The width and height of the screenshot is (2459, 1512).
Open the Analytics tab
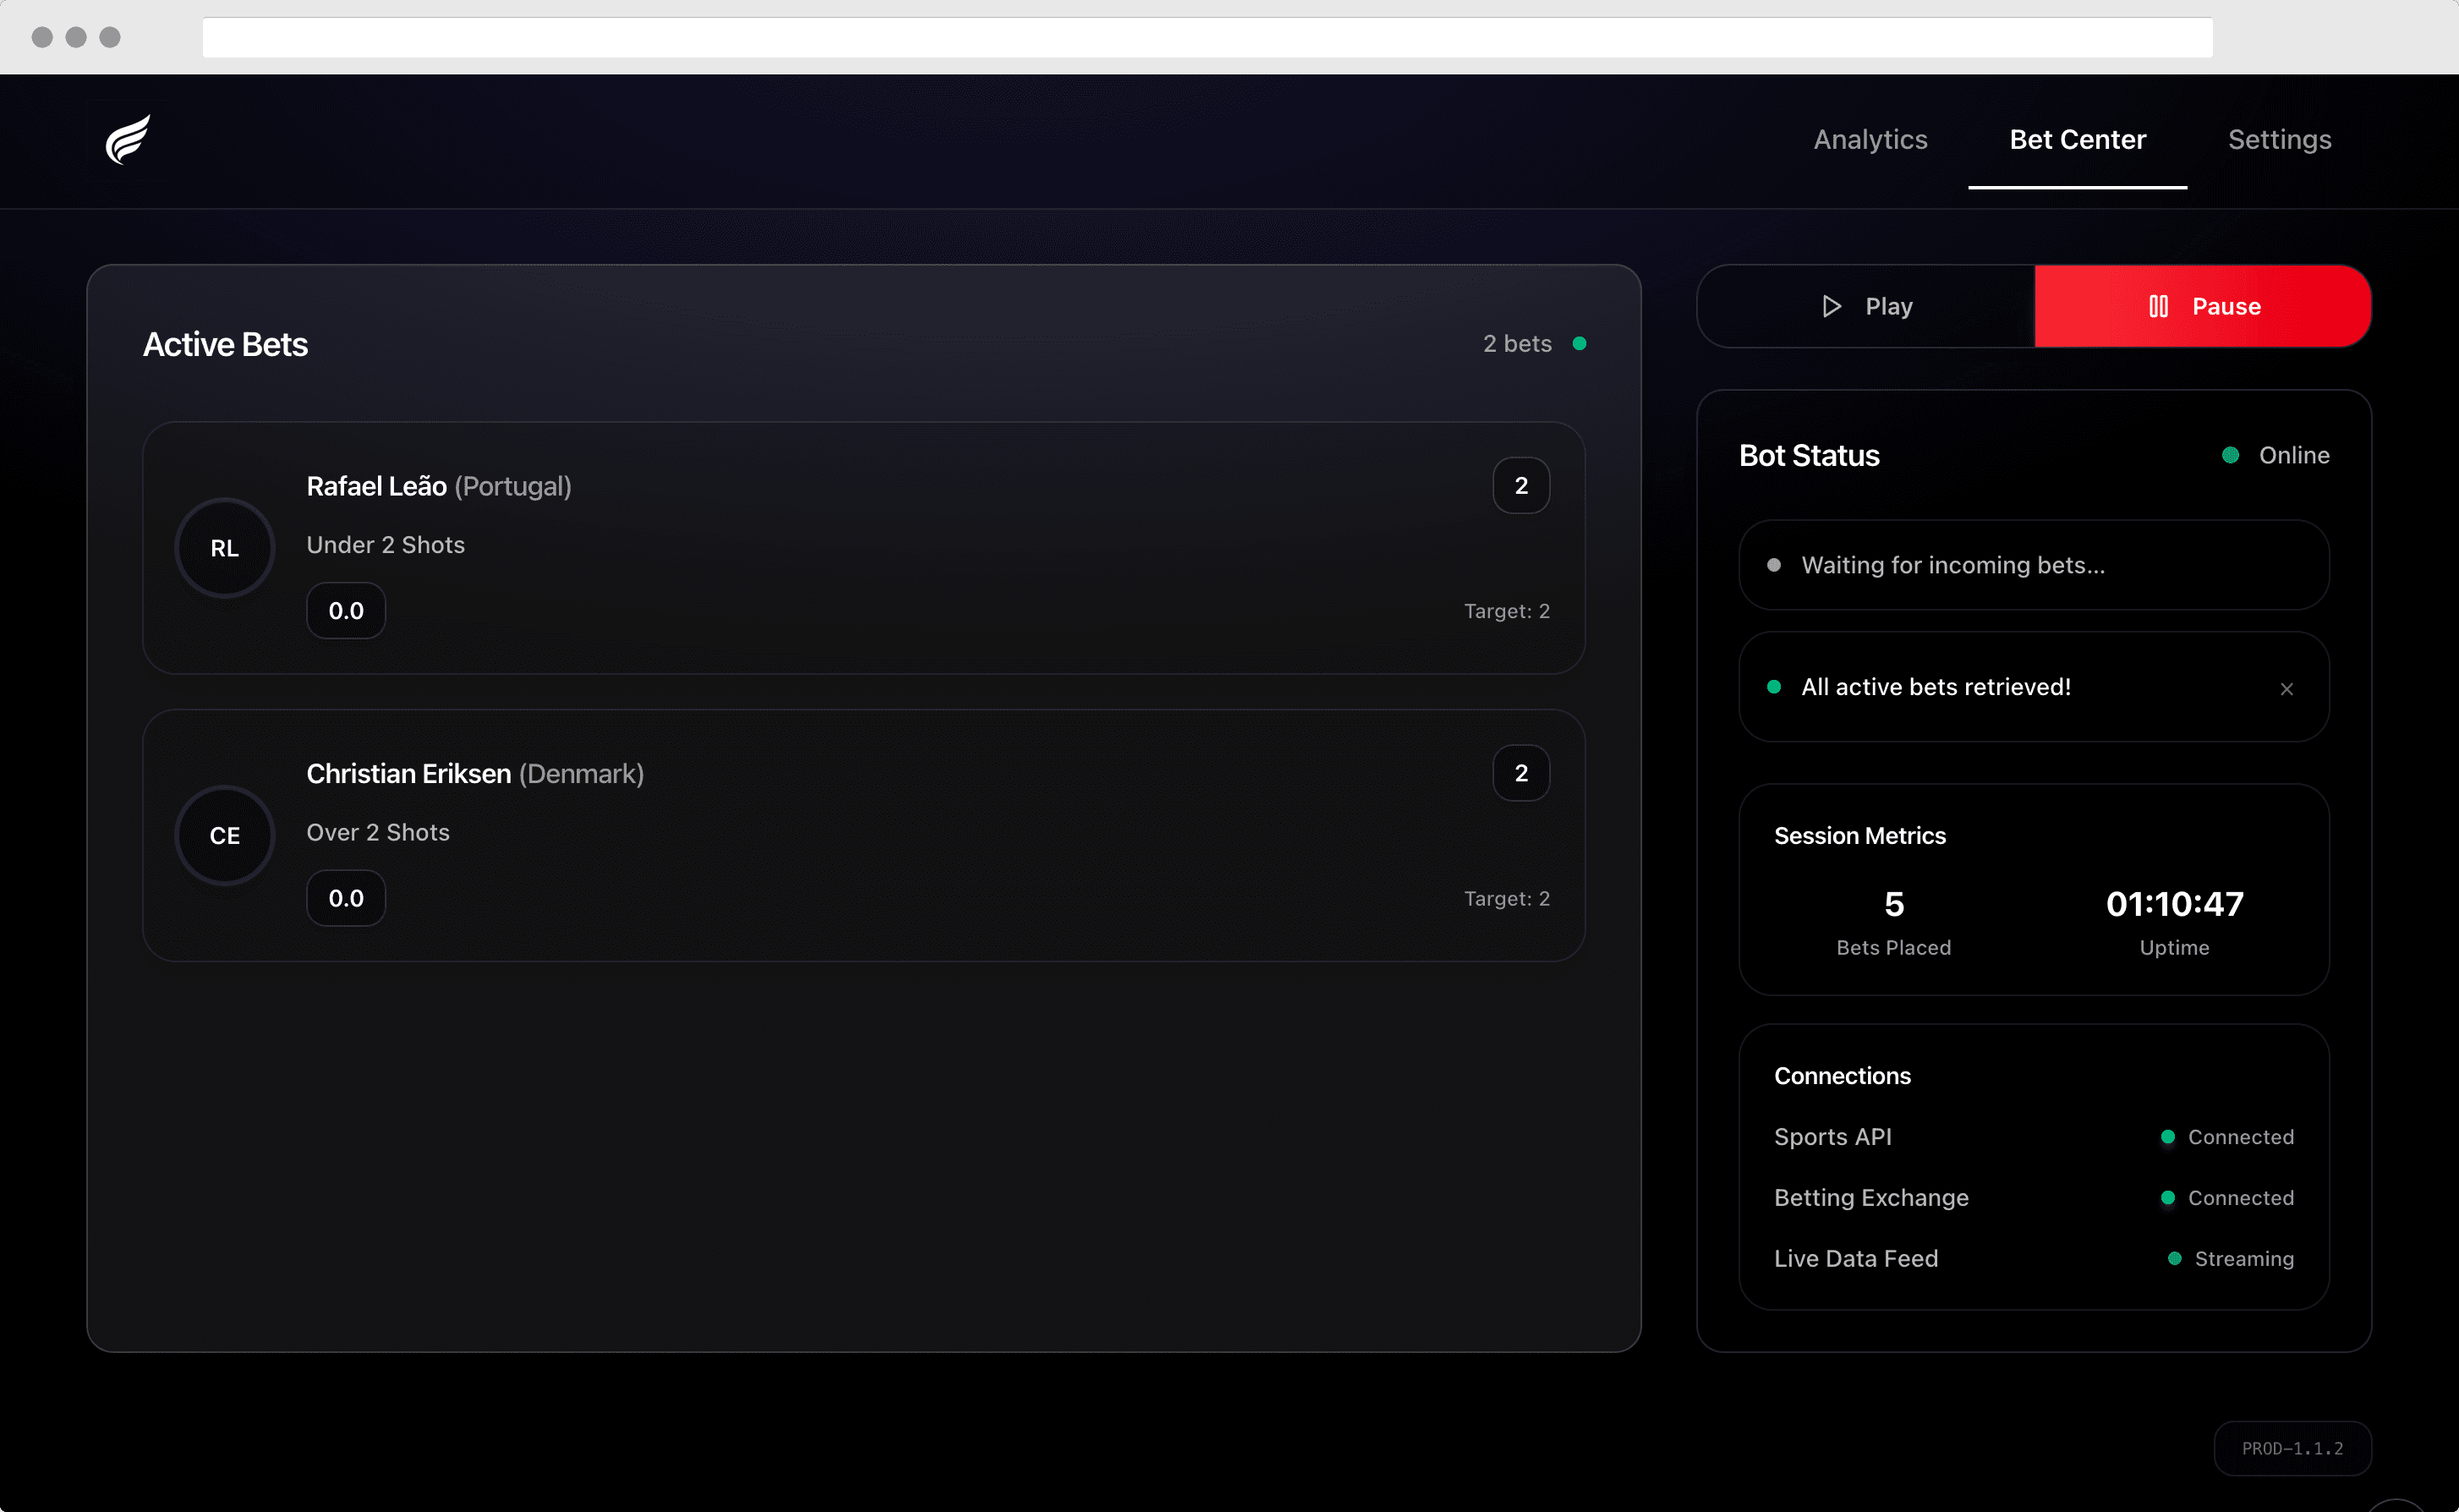[x=1870, y=140]
